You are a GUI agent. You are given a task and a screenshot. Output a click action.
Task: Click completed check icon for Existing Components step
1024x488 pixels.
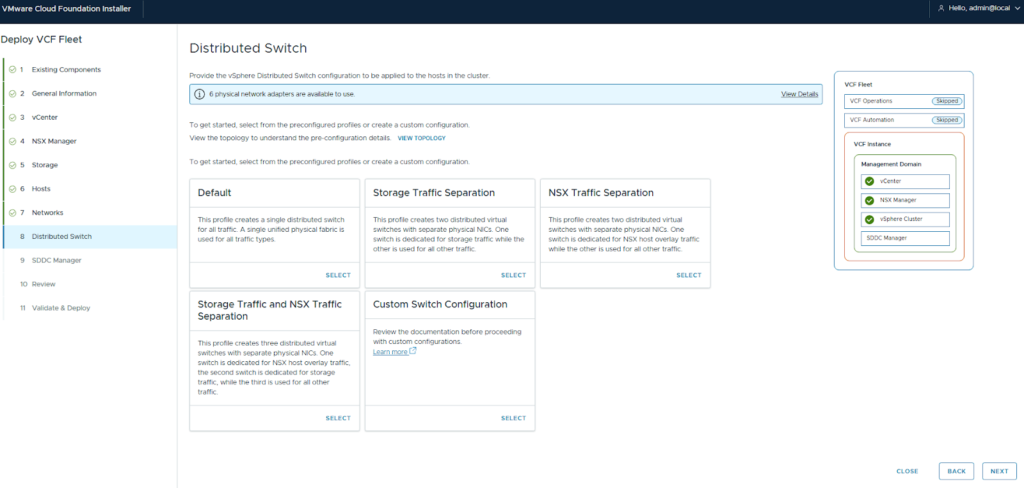point(12,70)
